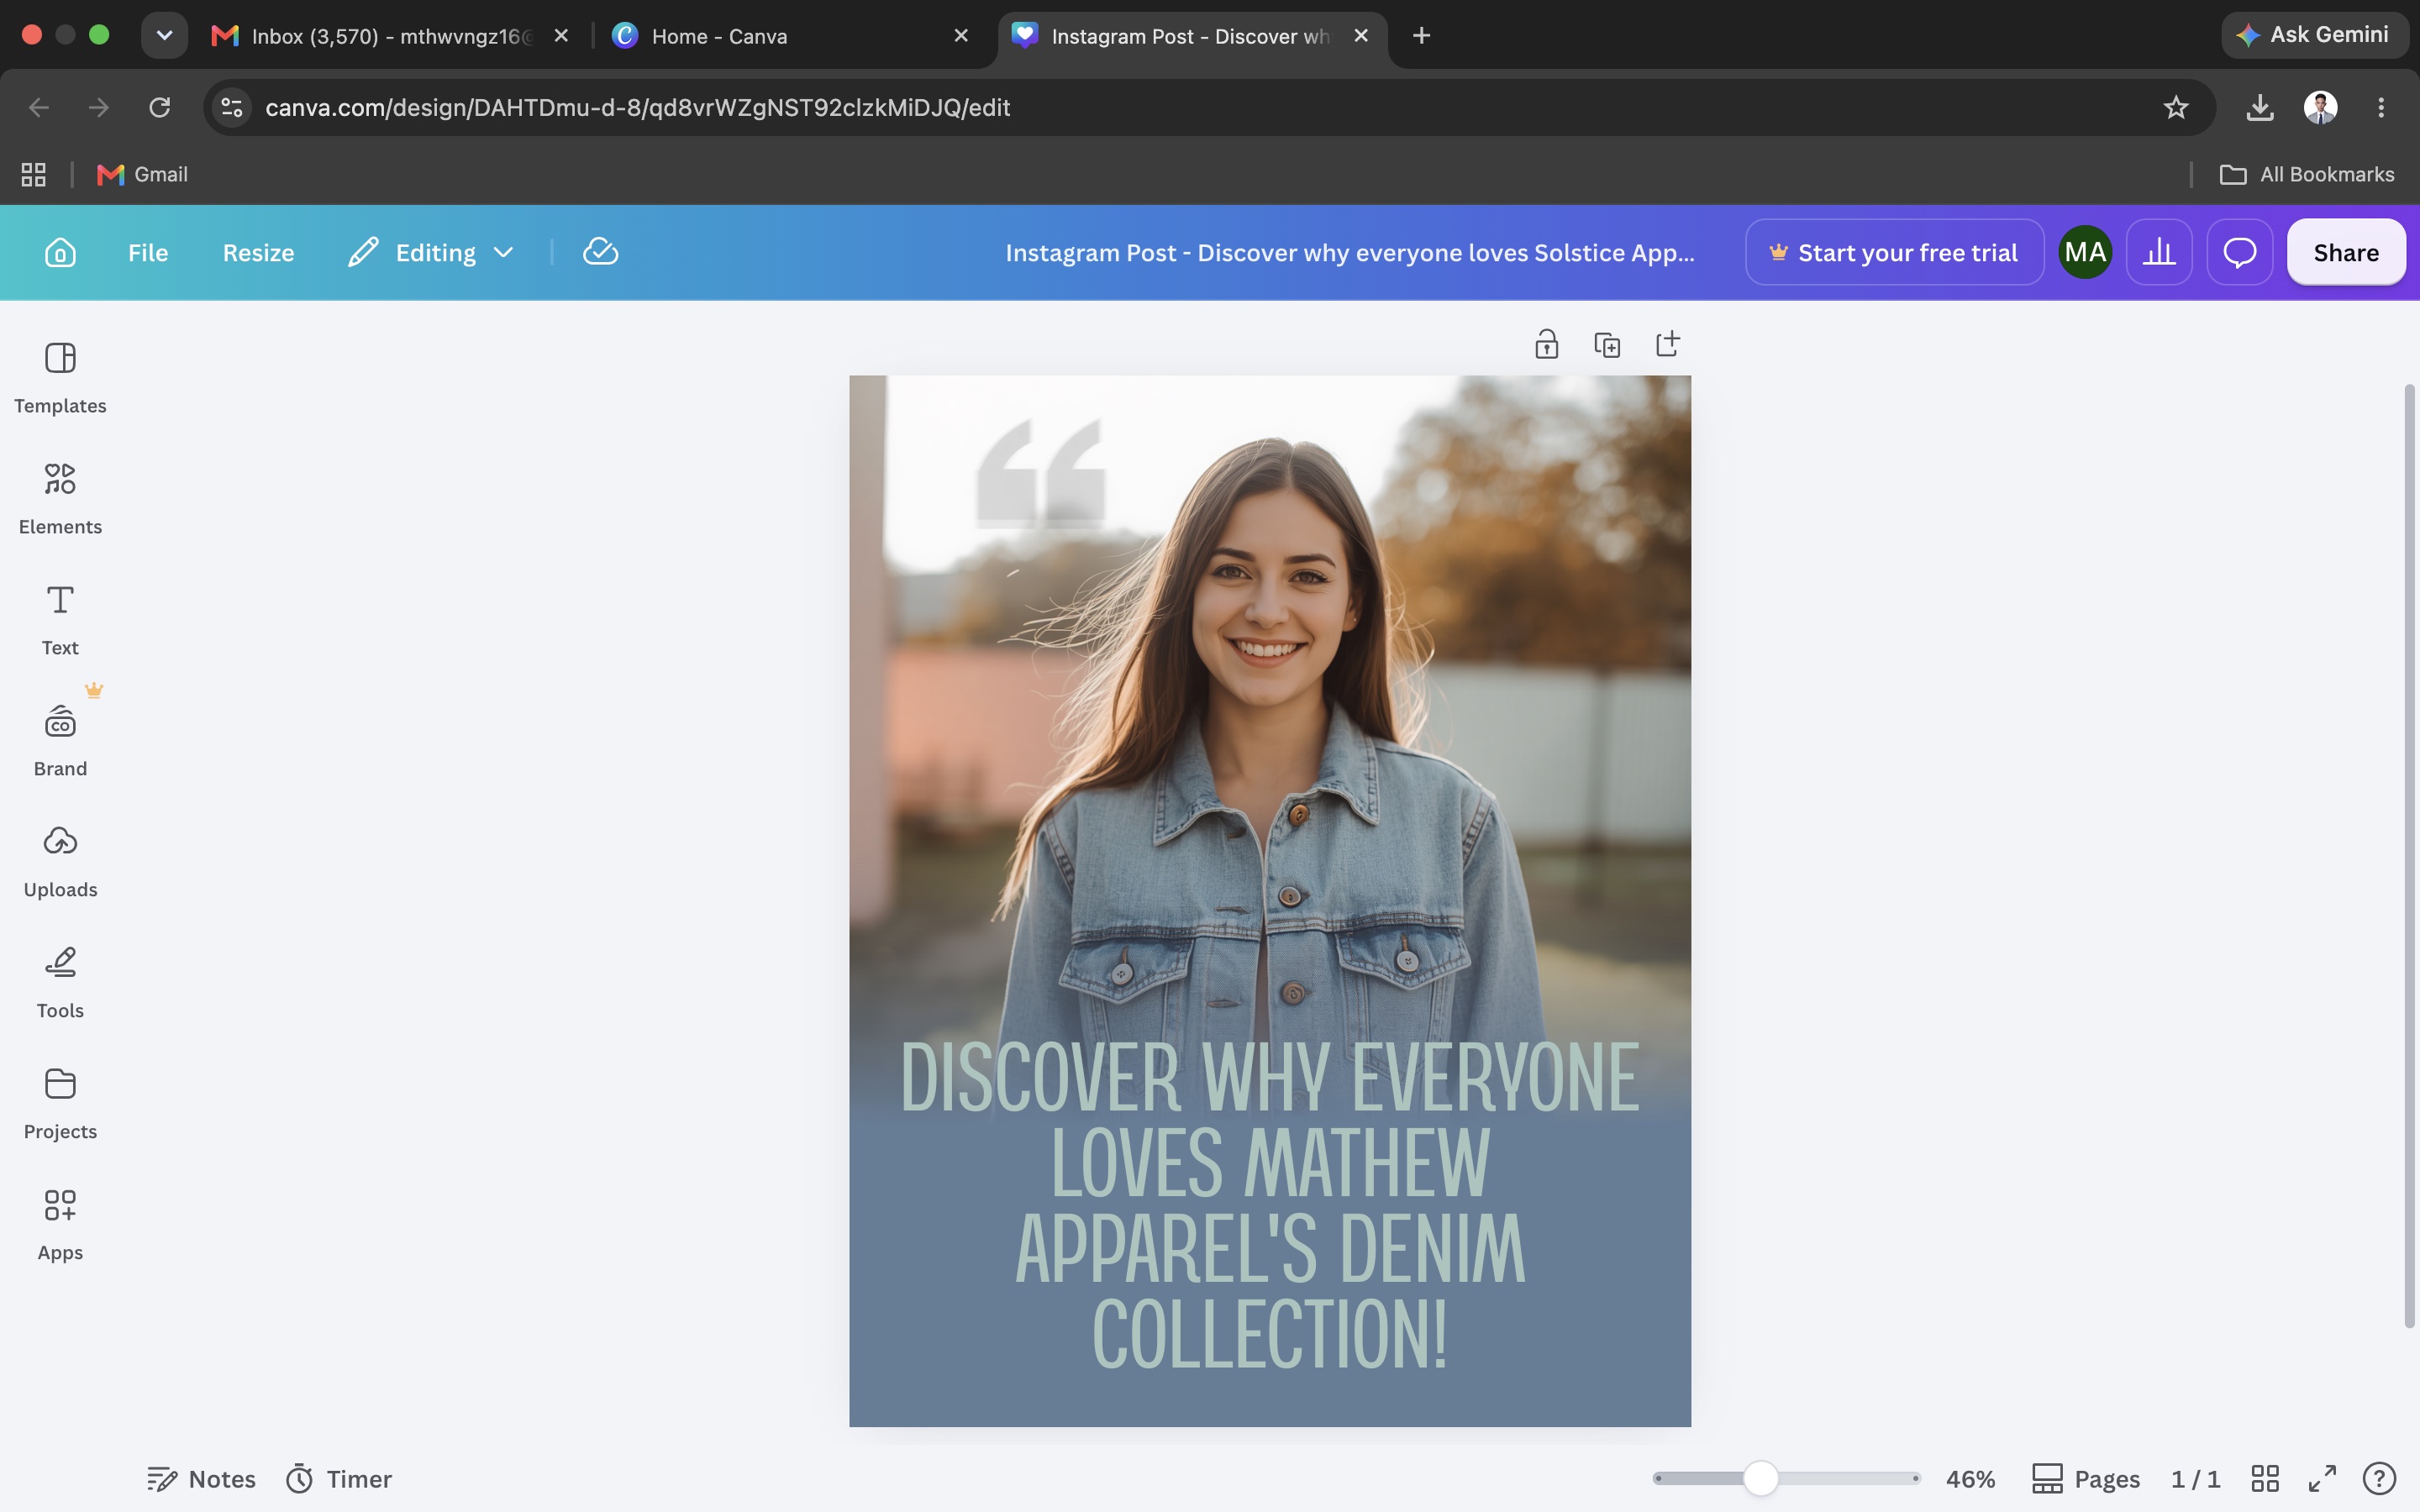Click the 46% zoom value
Screen dimensions: 2420x1512
[x=1970, y=1478]
